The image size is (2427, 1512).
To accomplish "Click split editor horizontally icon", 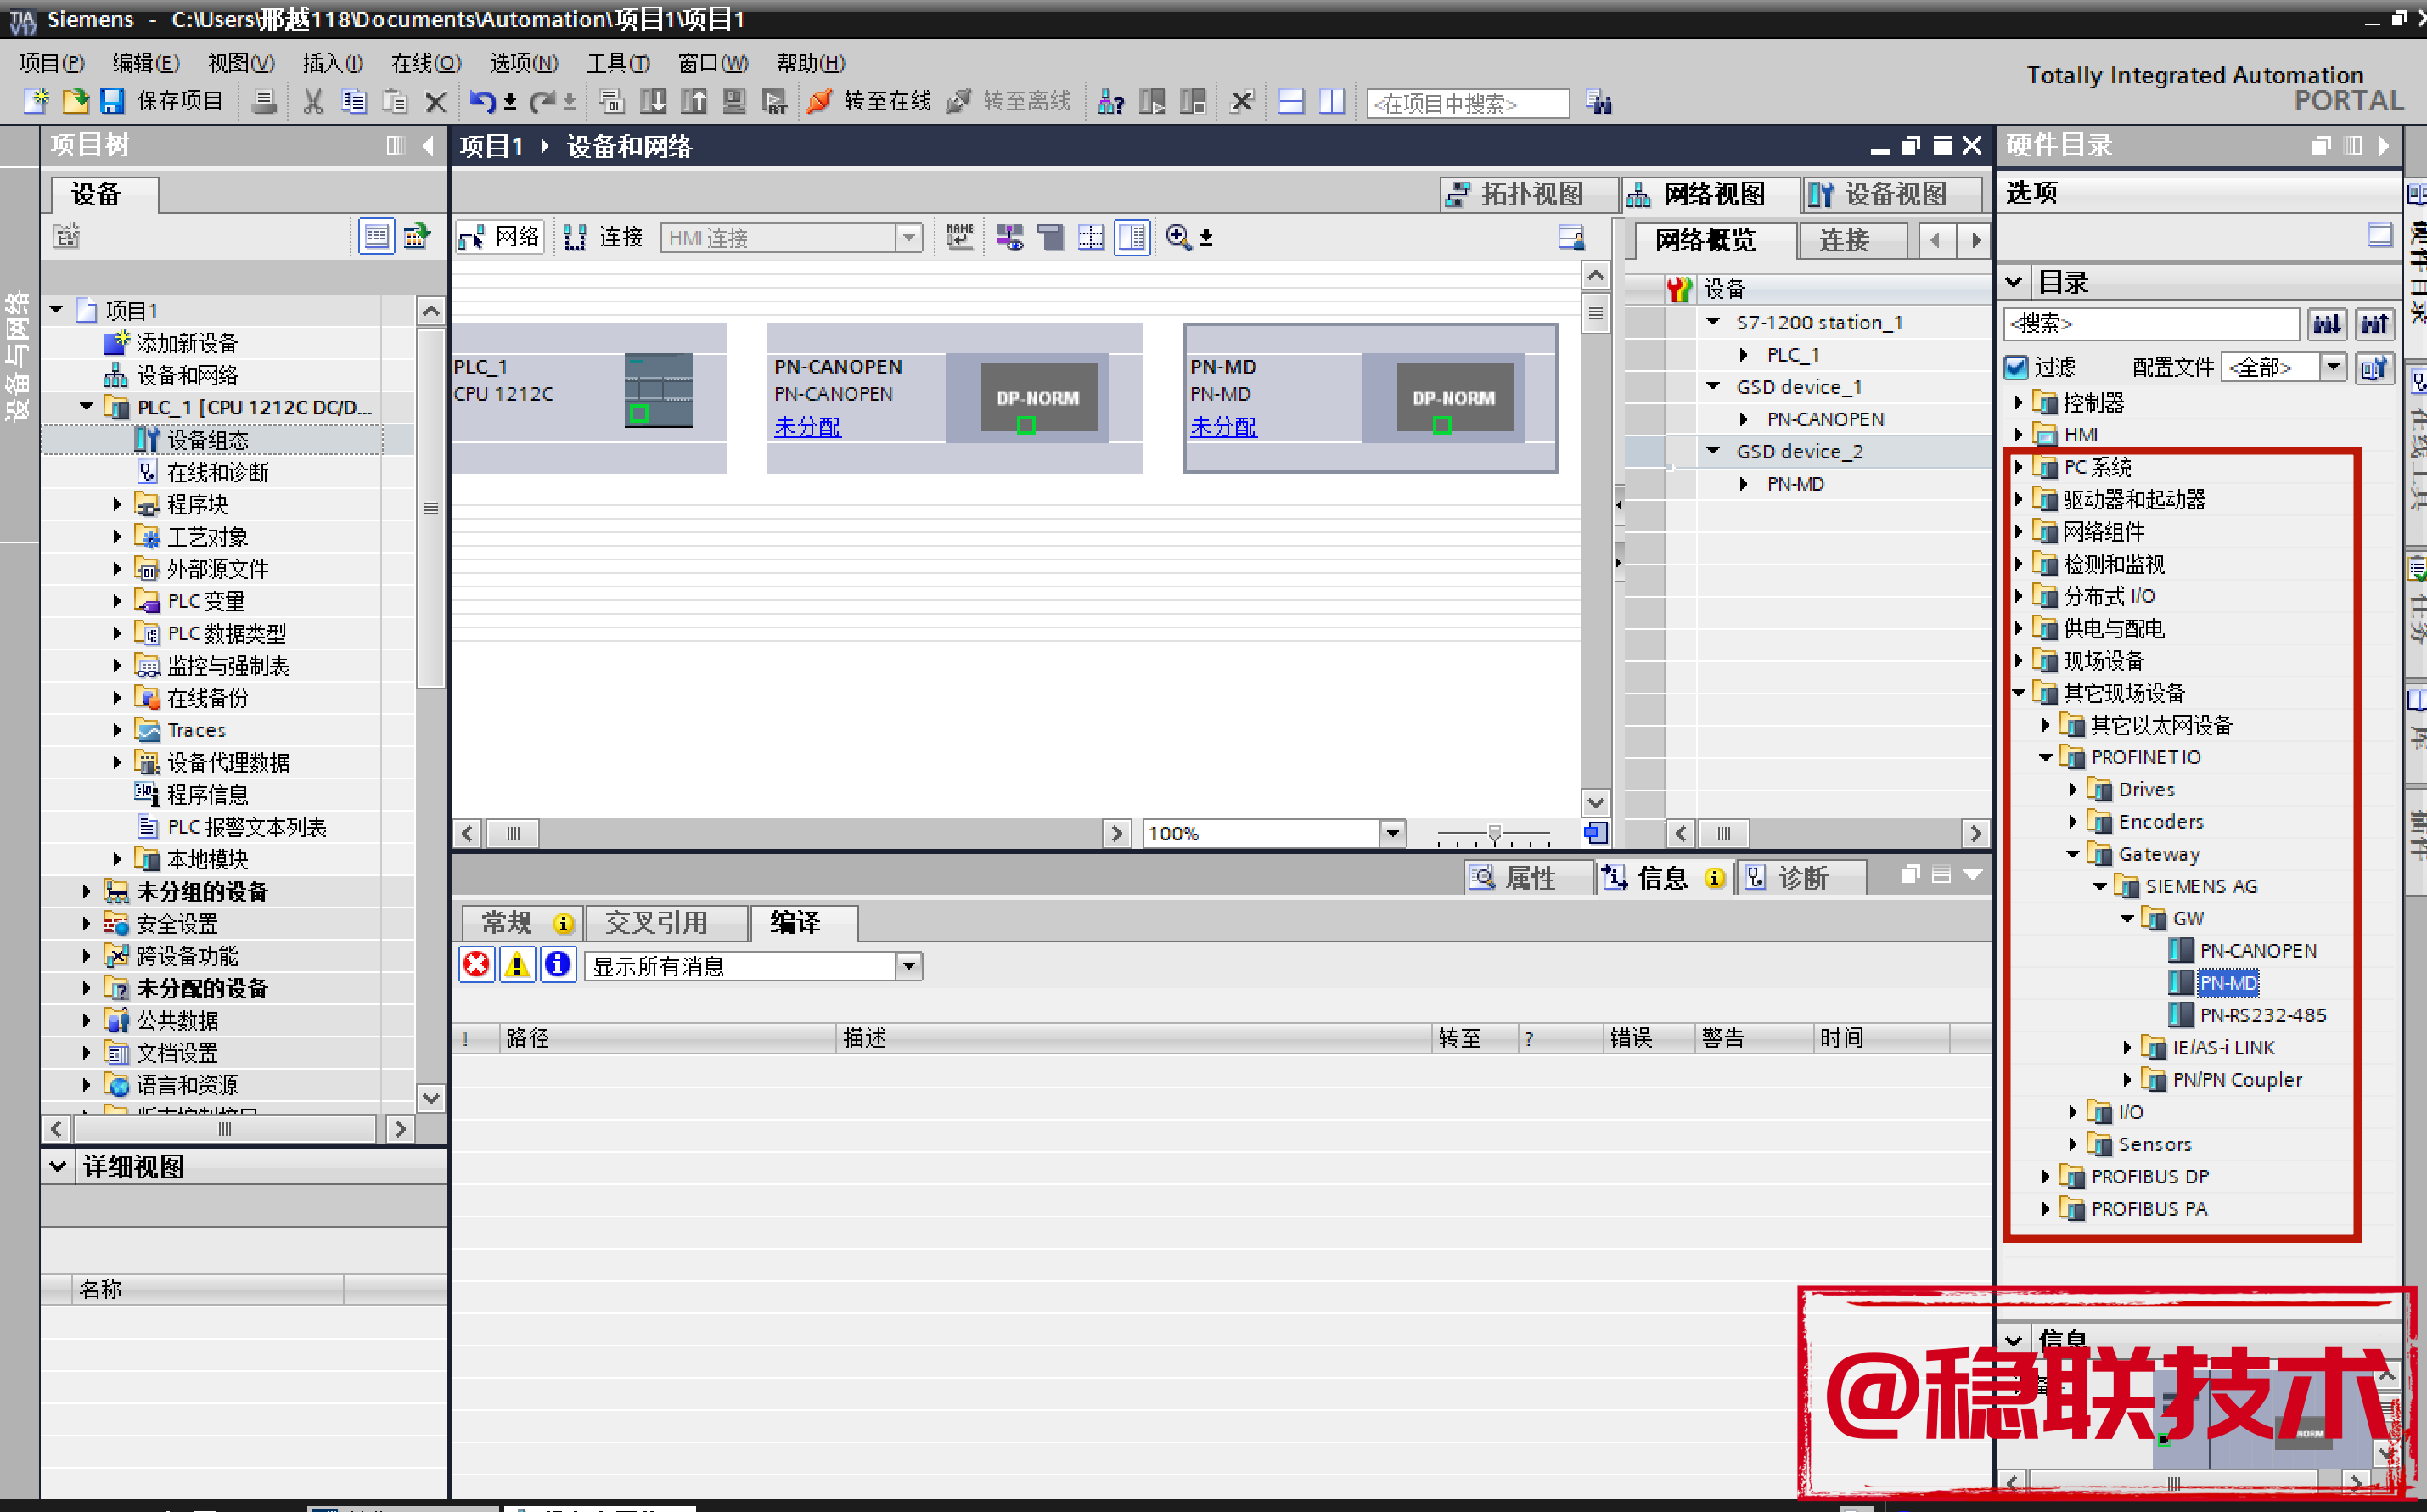I will point(1291,101).
